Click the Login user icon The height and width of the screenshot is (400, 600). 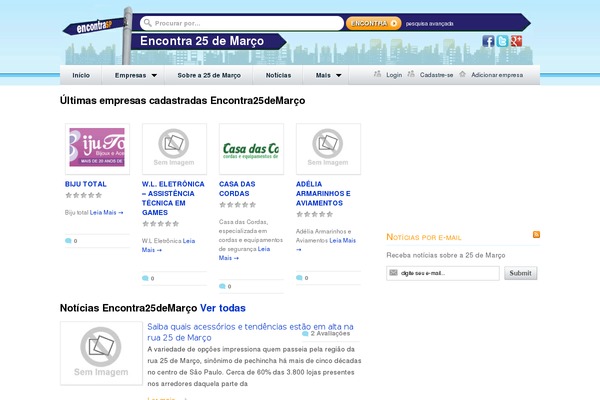[x=377, y=74]
